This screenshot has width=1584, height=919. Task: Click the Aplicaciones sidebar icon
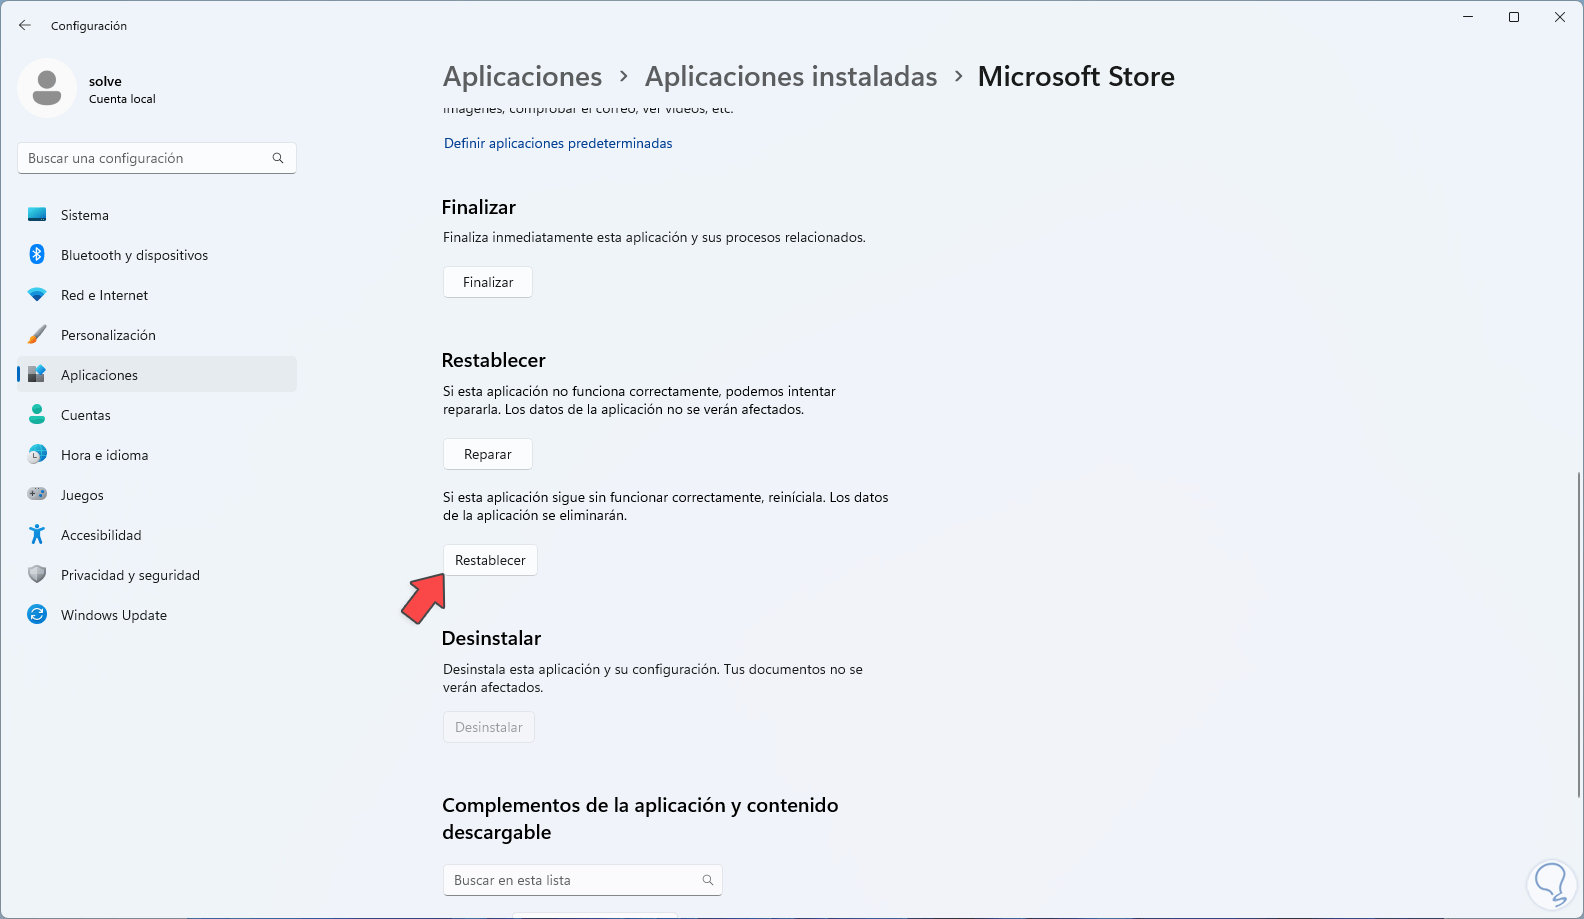pyautogui.click(x=37, y=375)
